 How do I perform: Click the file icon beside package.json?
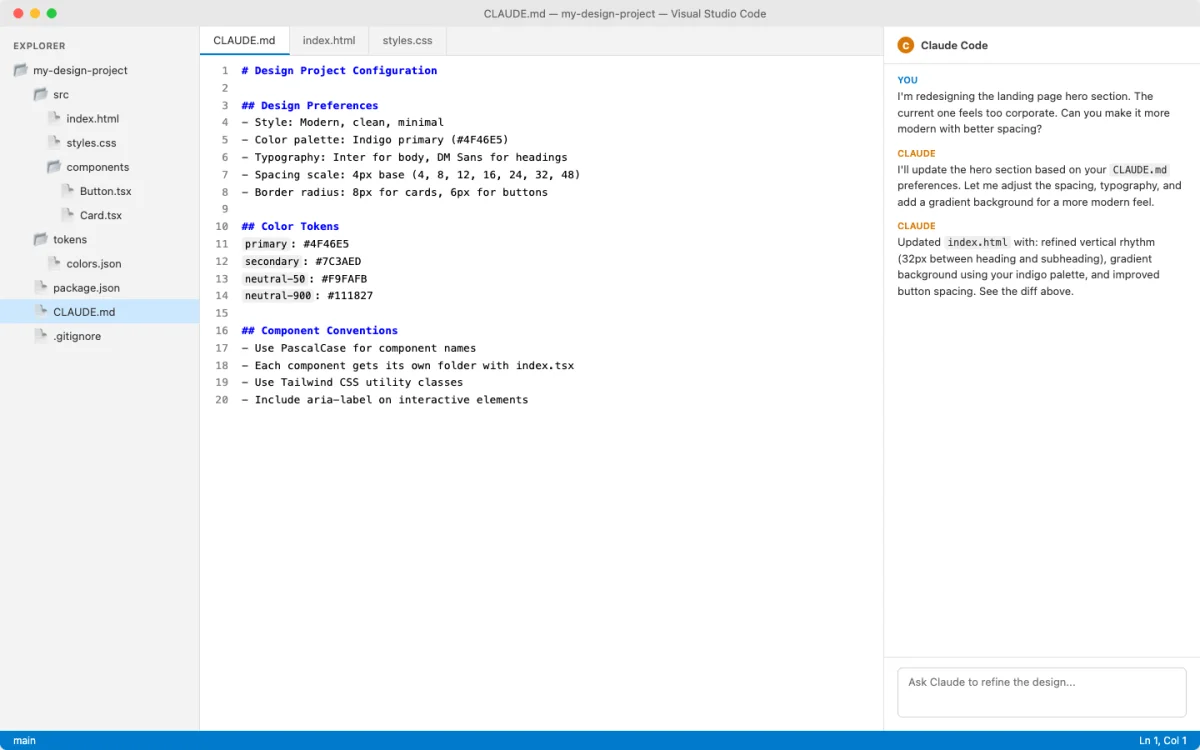click(x=41, y=287)
